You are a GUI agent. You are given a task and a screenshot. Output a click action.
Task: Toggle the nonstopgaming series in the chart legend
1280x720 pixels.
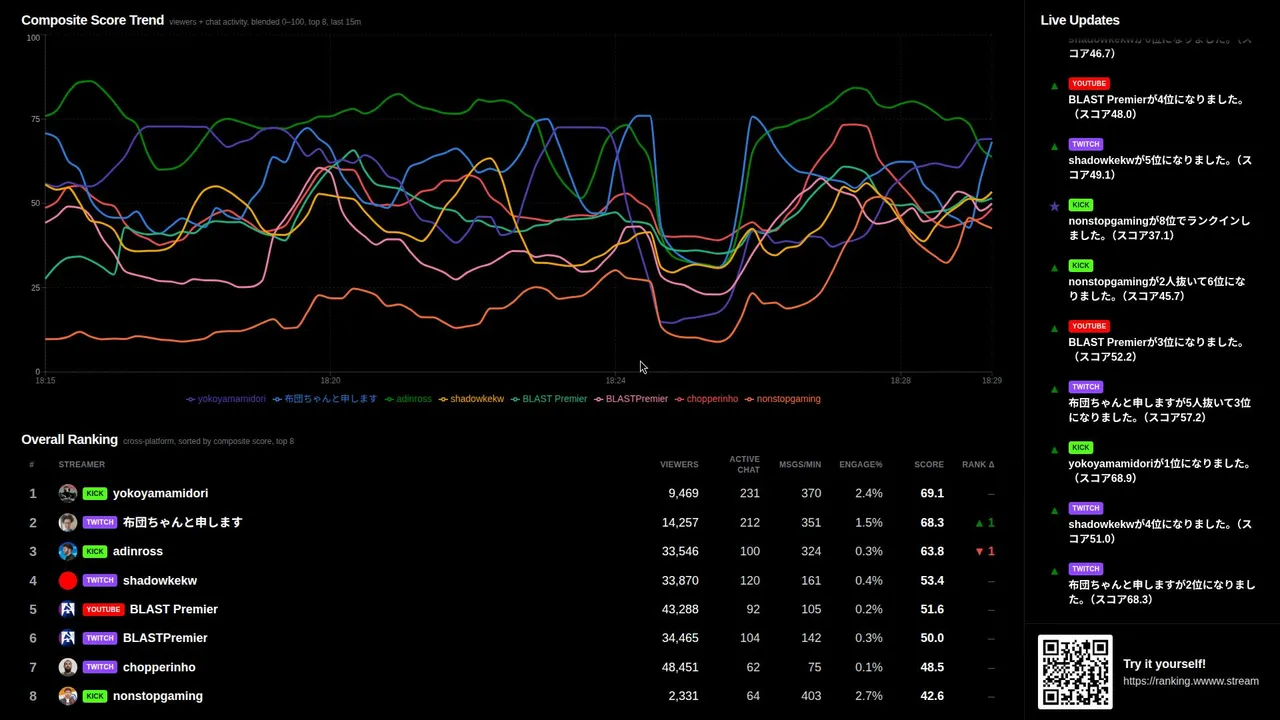pos(782,399)
